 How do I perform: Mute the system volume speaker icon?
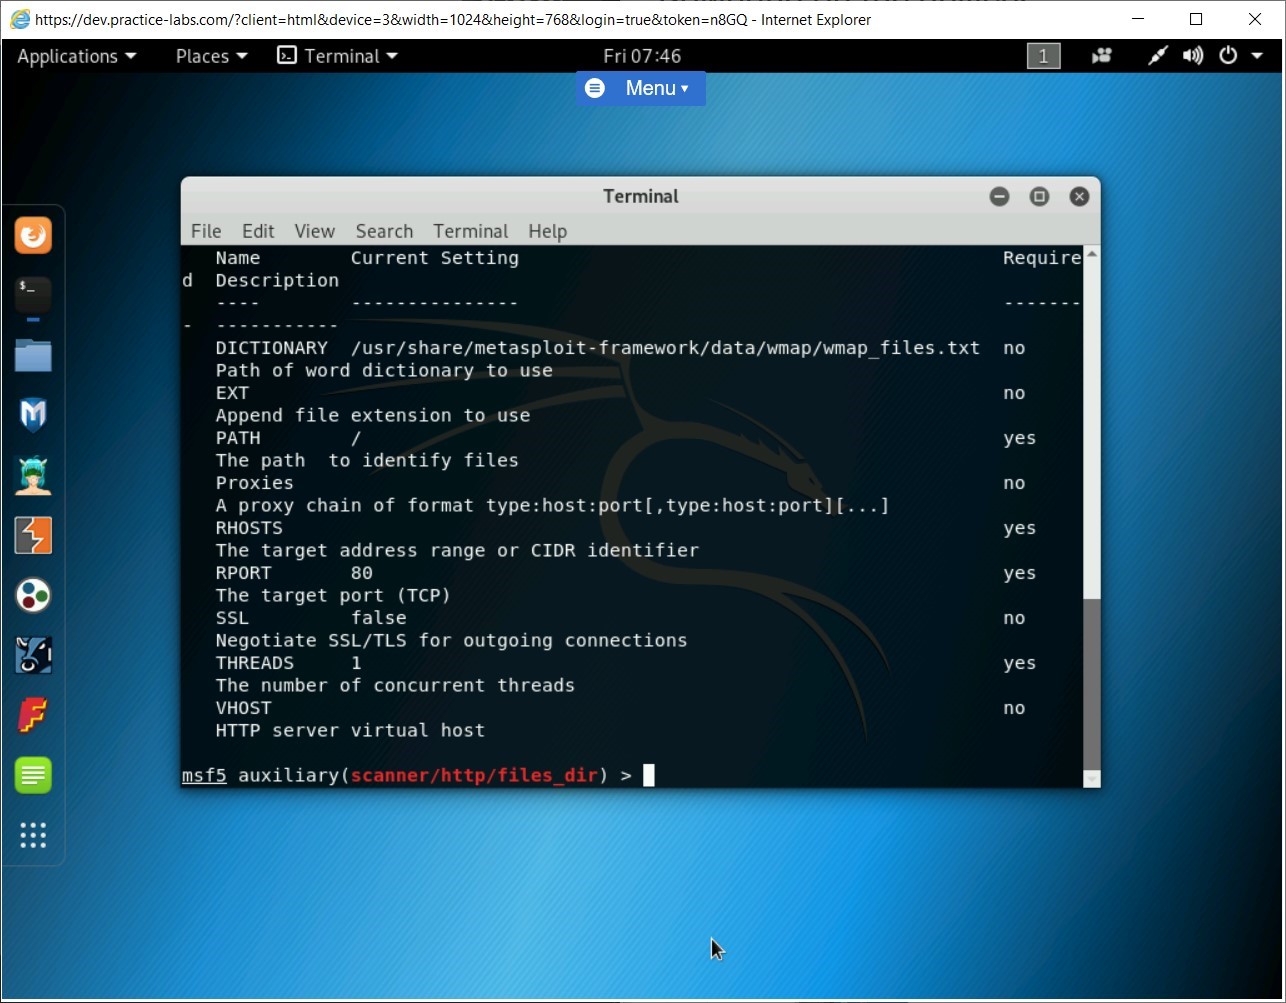[x=1192, y=56]
